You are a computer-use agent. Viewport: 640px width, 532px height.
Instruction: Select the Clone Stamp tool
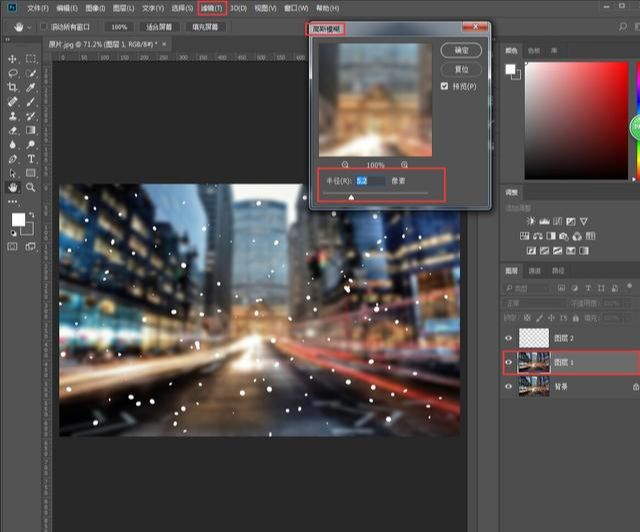tap(12, 116)
